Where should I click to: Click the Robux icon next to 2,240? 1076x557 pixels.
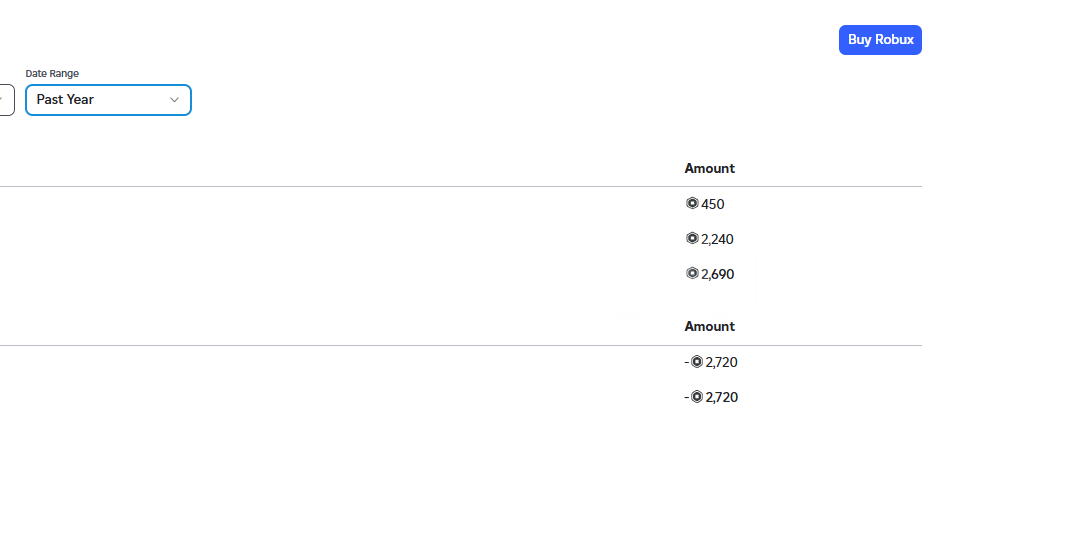pos(692,238)
